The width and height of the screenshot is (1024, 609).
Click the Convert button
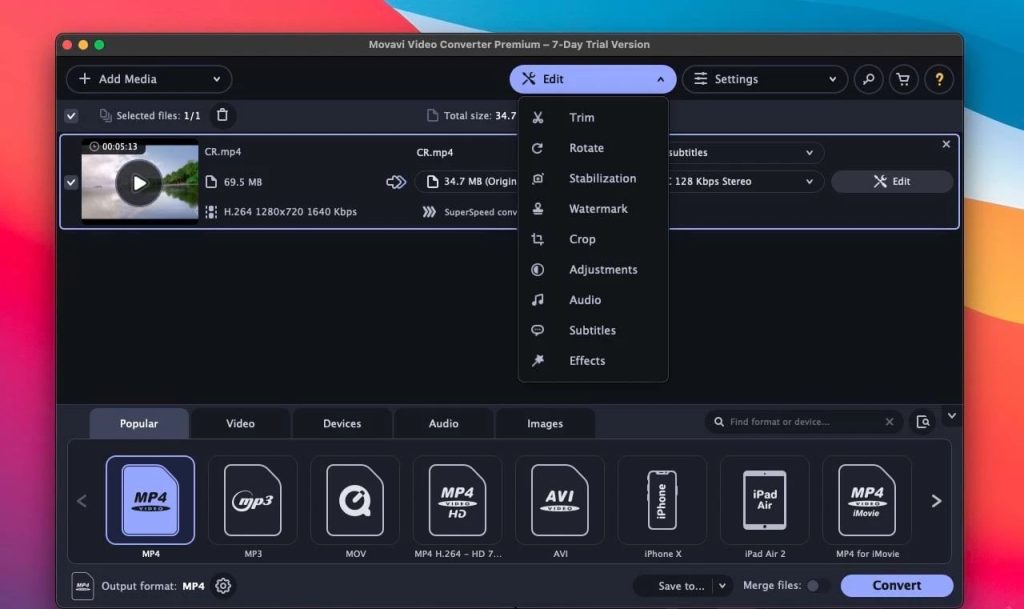pyautogui.click(x=896, y=585)
